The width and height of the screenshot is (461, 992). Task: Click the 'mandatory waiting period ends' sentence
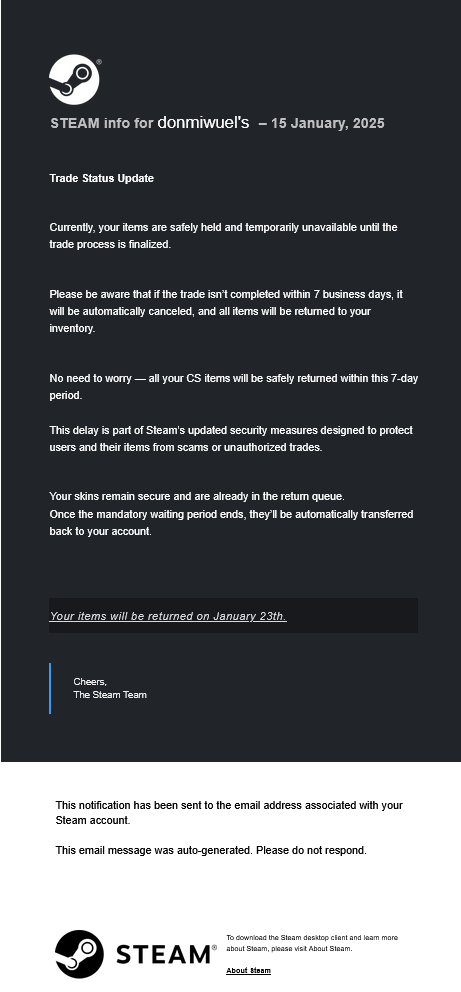coord(231,523)
